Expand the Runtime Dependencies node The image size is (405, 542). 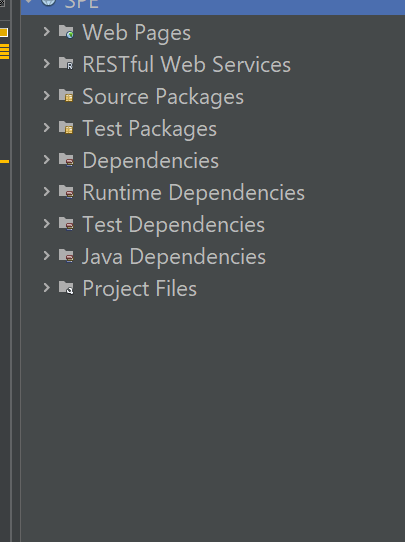(x=47, y=191)
